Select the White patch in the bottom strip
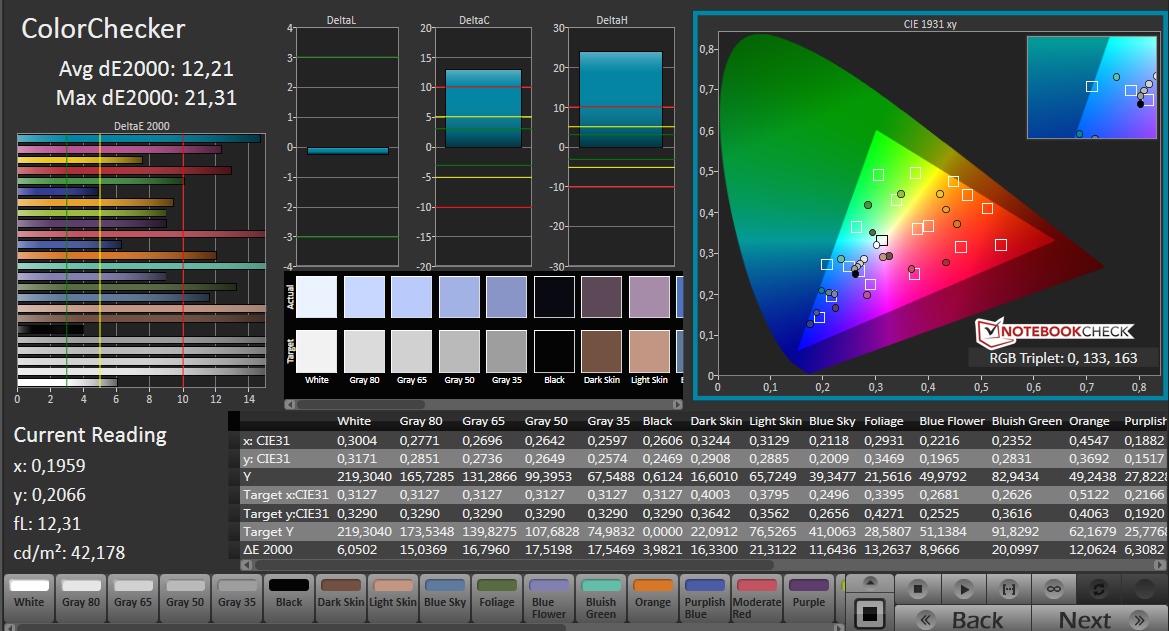 coord(29,593)
